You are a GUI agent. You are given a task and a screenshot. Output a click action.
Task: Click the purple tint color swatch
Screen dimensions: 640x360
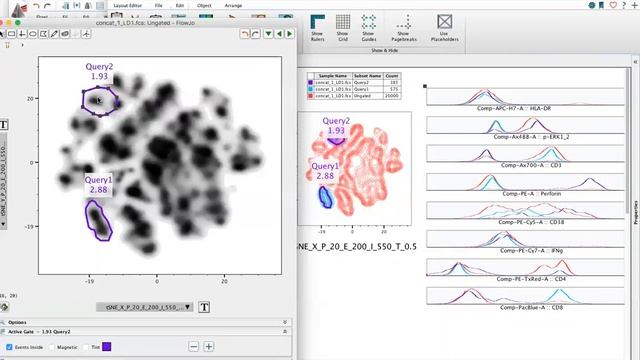[107, 347]
